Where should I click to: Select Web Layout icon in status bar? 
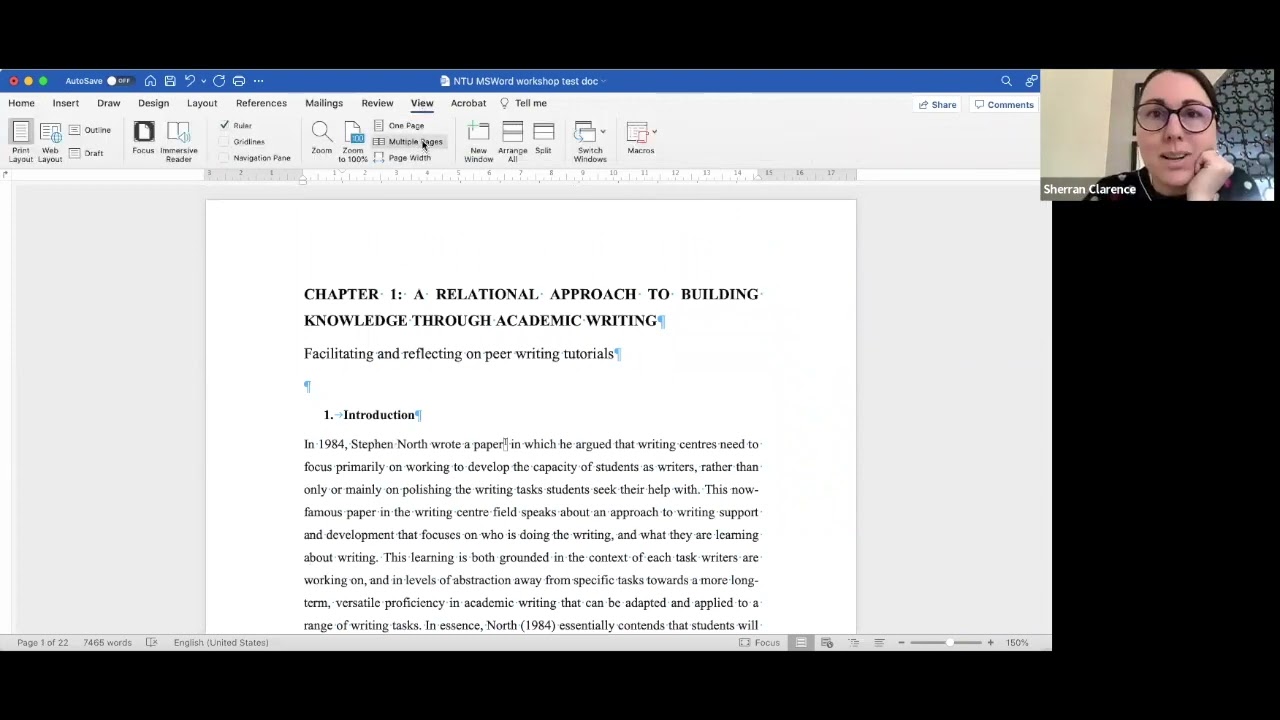pos(827,643)
